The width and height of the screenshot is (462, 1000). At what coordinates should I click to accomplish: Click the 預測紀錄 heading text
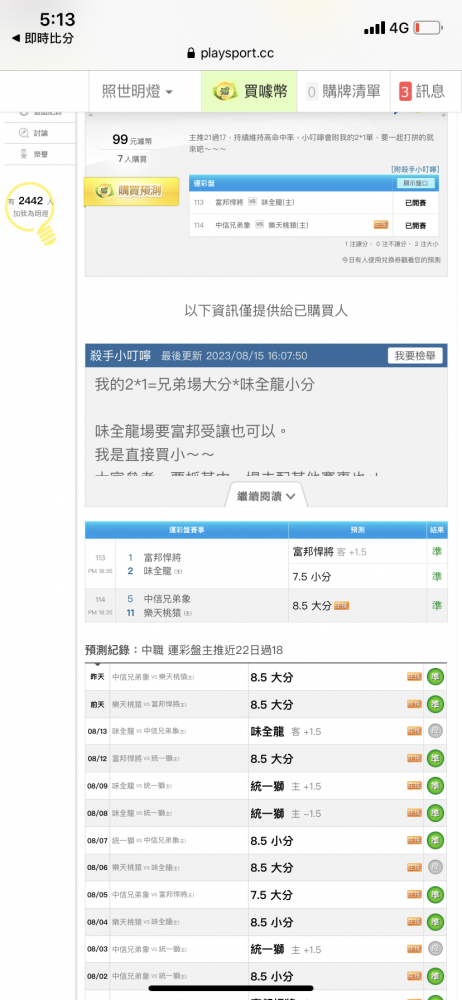tap(184, 650)
